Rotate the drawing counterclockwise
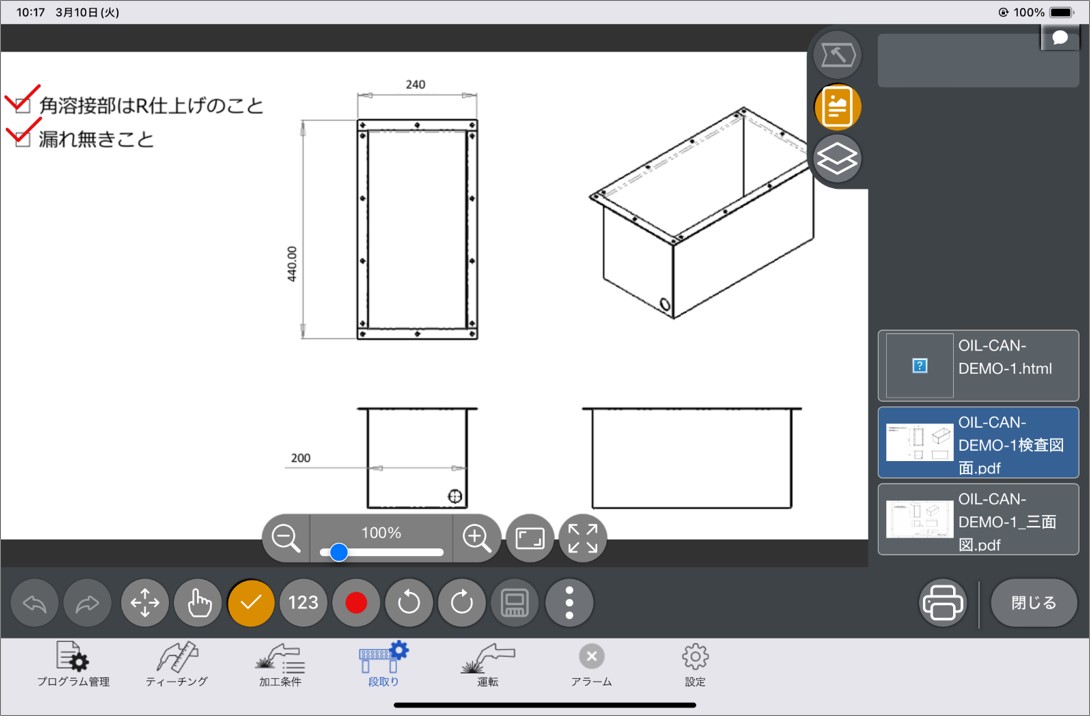The image size is (1090, 716). click(x=410, y=602)
